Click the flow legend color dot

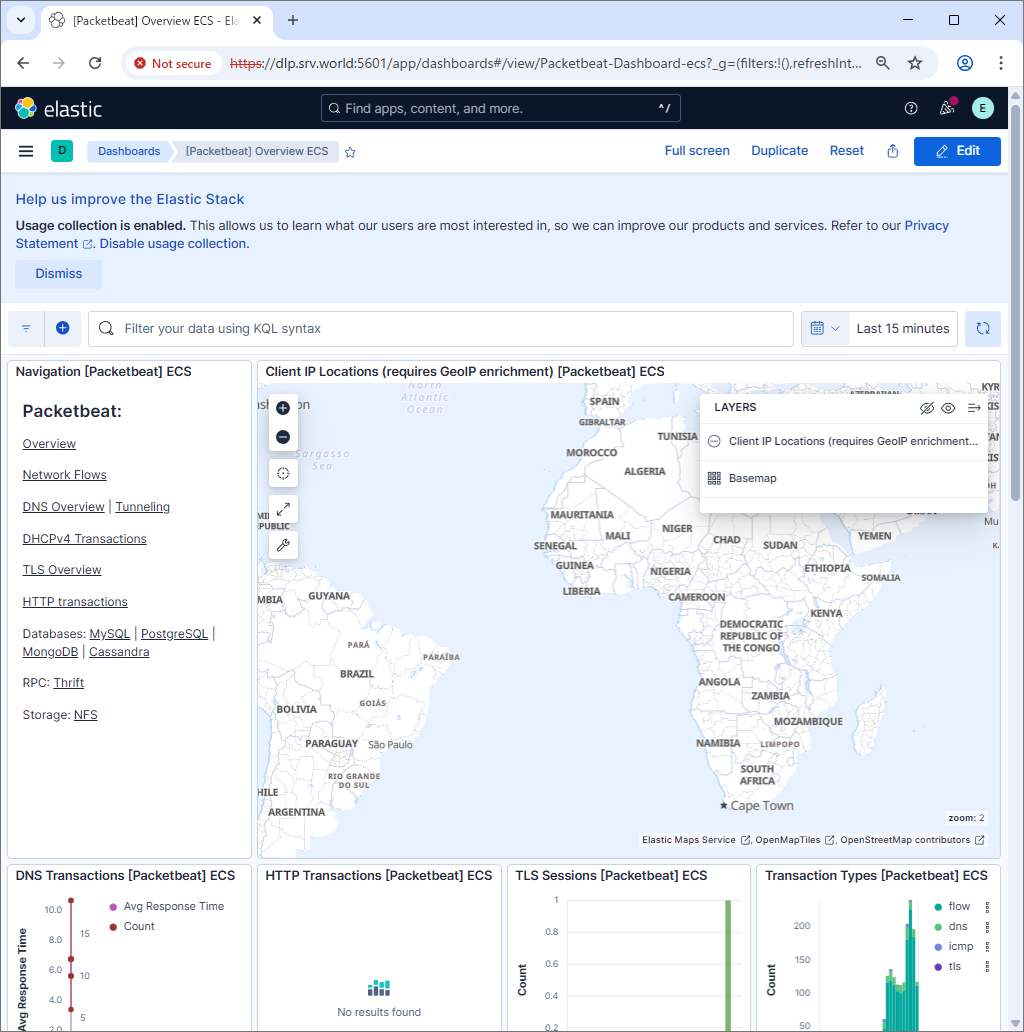pyautogui.click(x=937, y=907)
